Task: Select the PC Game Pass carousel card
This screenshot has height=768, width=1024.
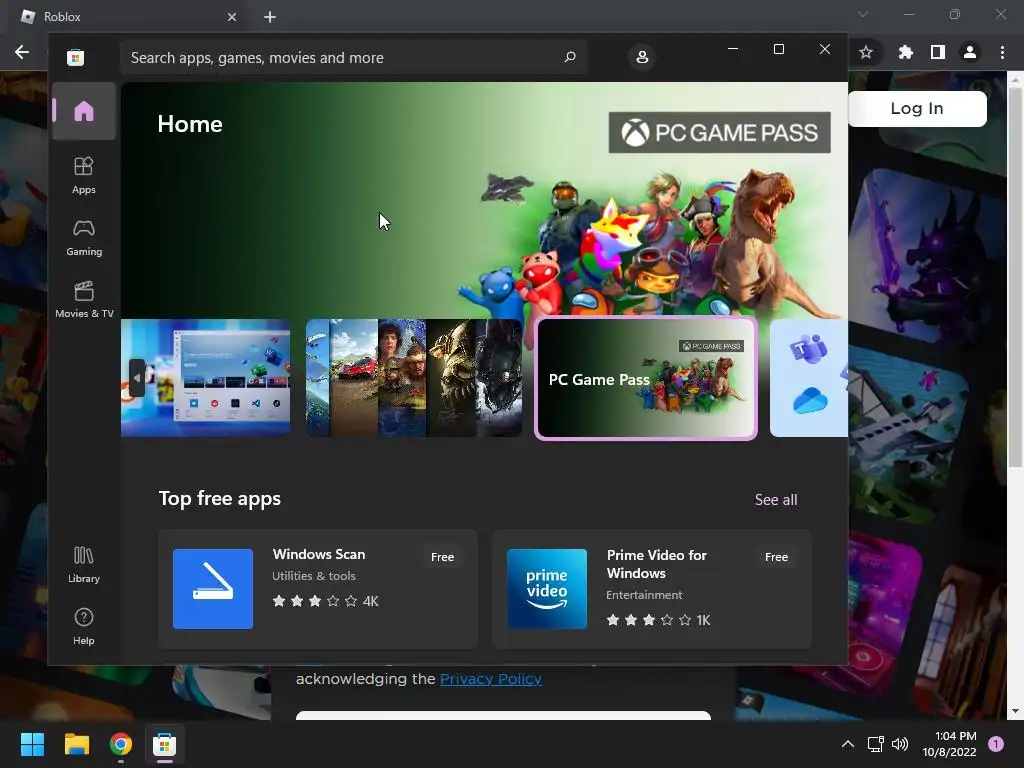Action: 646,378
